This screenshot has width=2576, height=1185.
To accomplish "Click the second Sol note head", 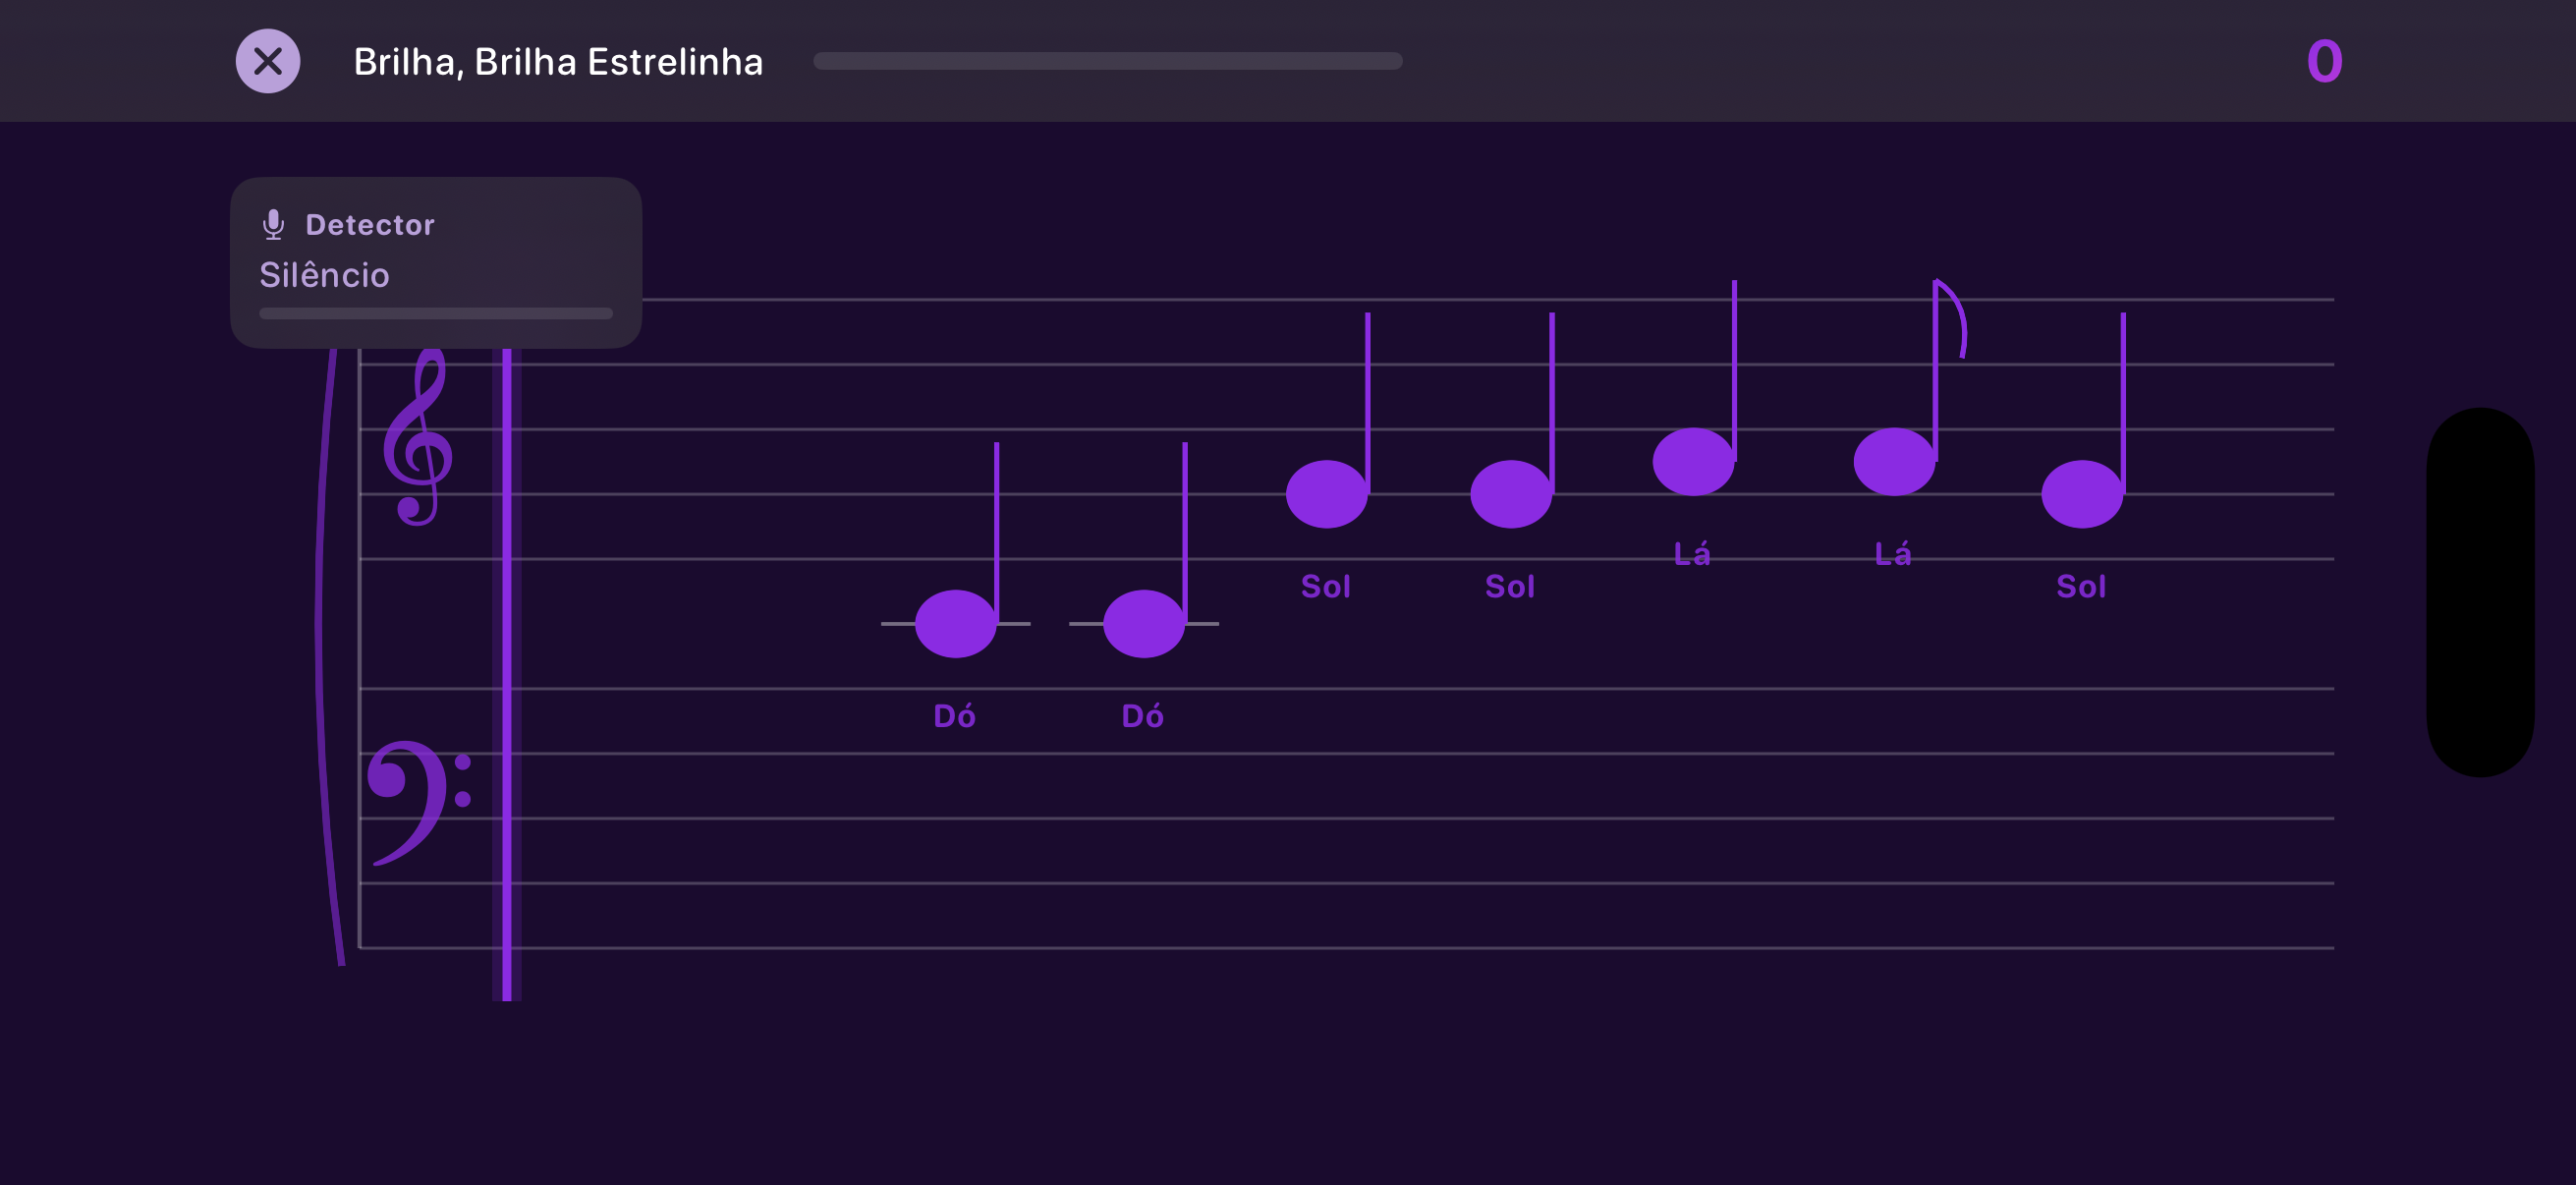I will pyautogui.click(x=1511, y=494).
